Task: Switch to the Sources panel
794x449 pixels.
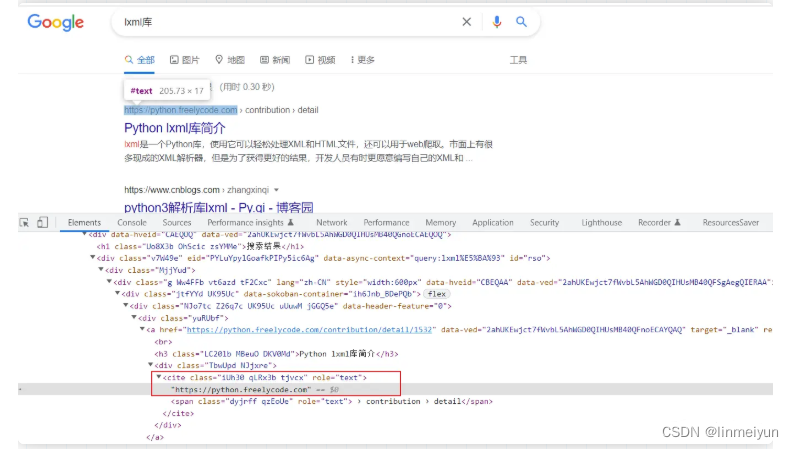Action: (177, 223)
